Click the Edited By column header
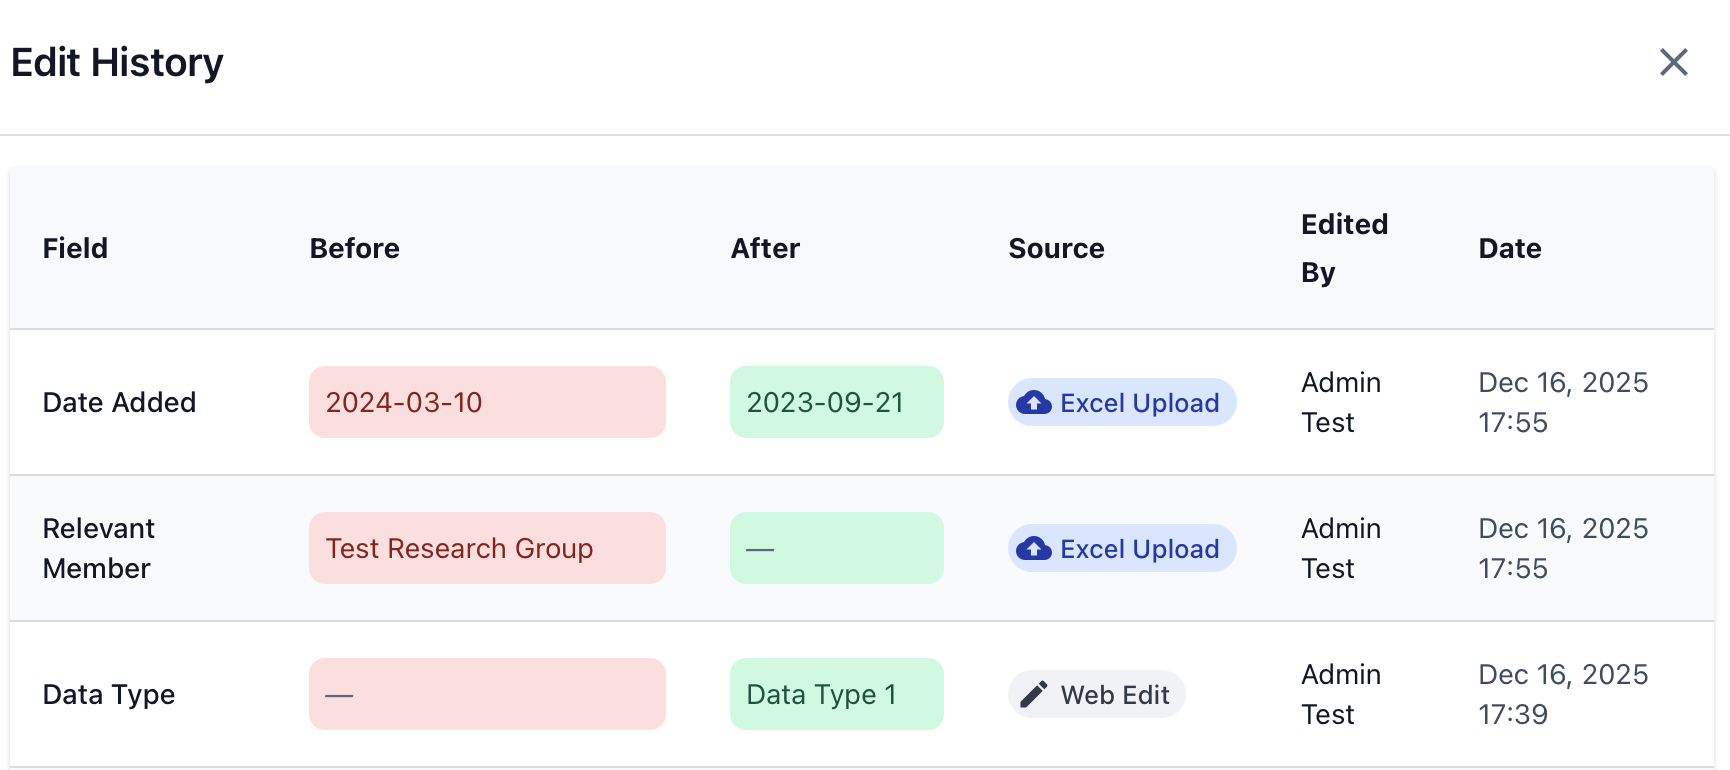The width and height of the screenshot is (1730, 770). coord(1344,248)
